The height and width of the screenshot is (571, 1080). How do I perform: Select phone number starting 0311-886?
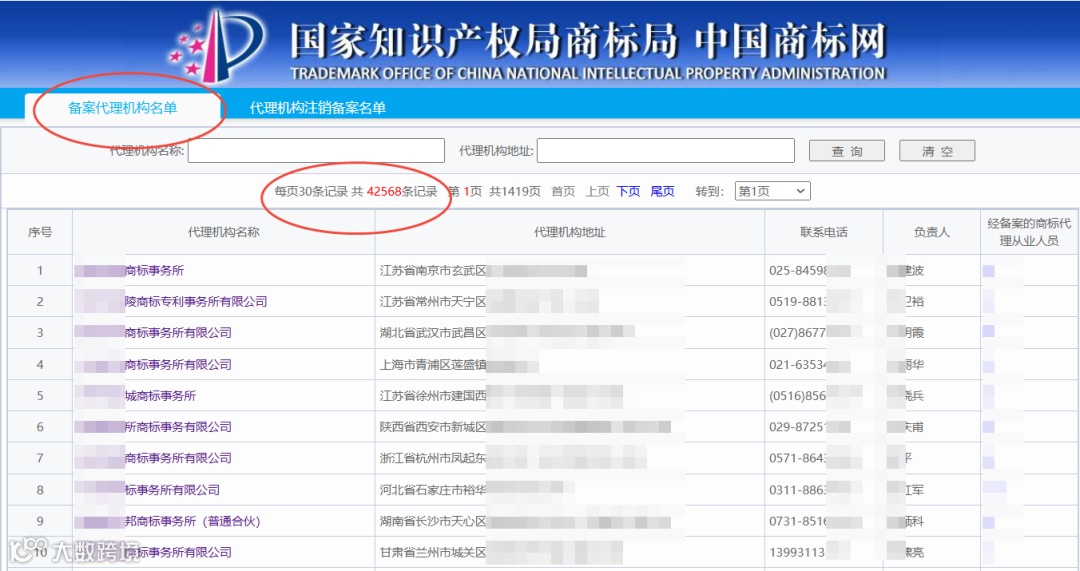tap(798, 490)
